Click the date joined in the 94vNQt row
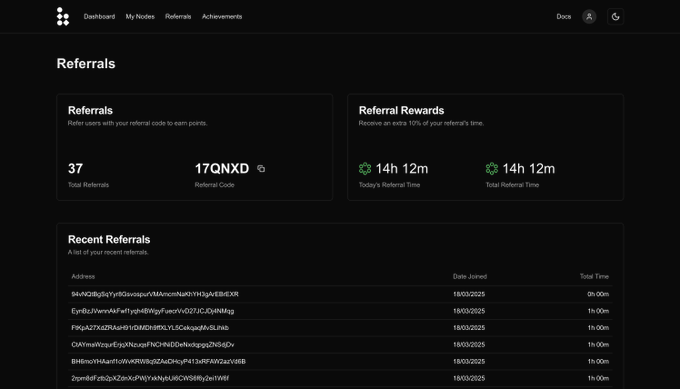Viewport: 680px width, 389px height. tap(469, 294)
